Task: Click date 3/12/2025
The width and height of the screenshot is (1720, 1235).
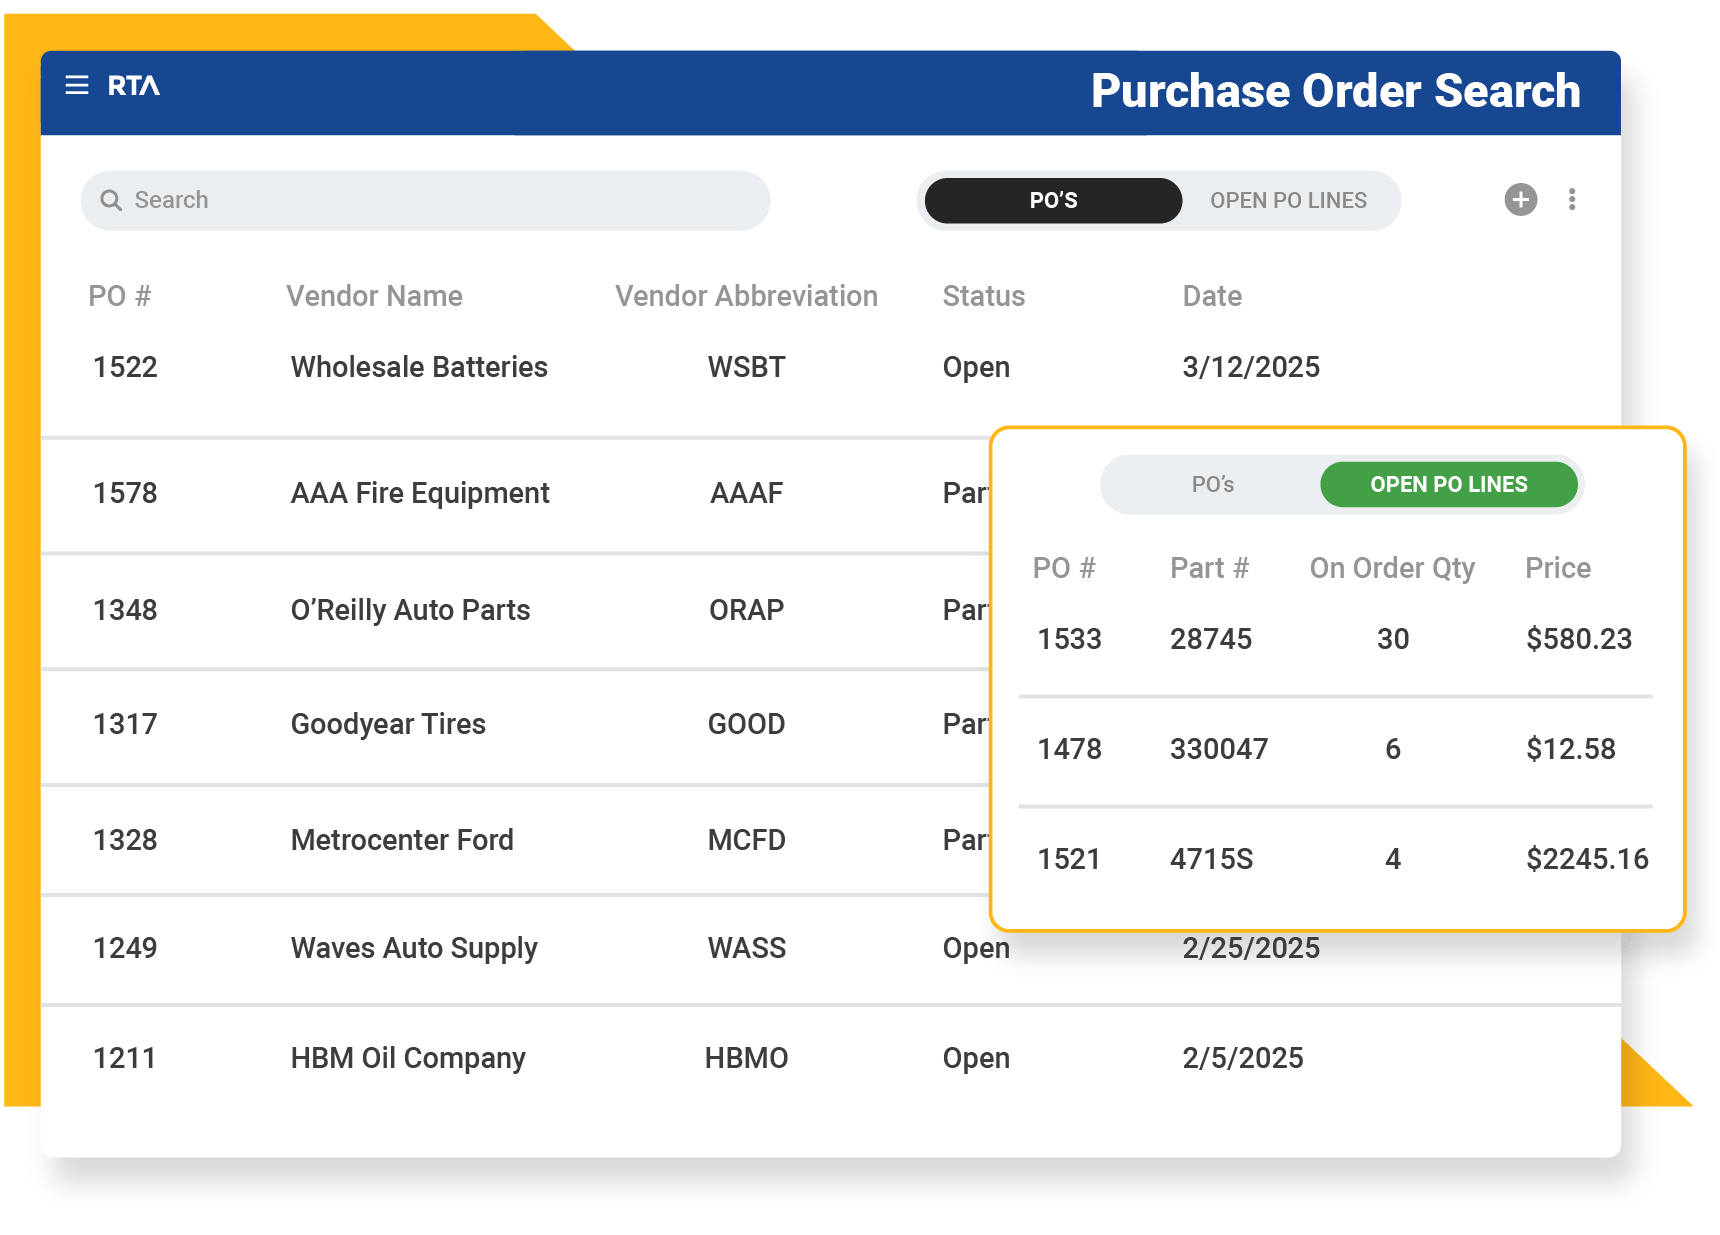Action: point(1251,367)
